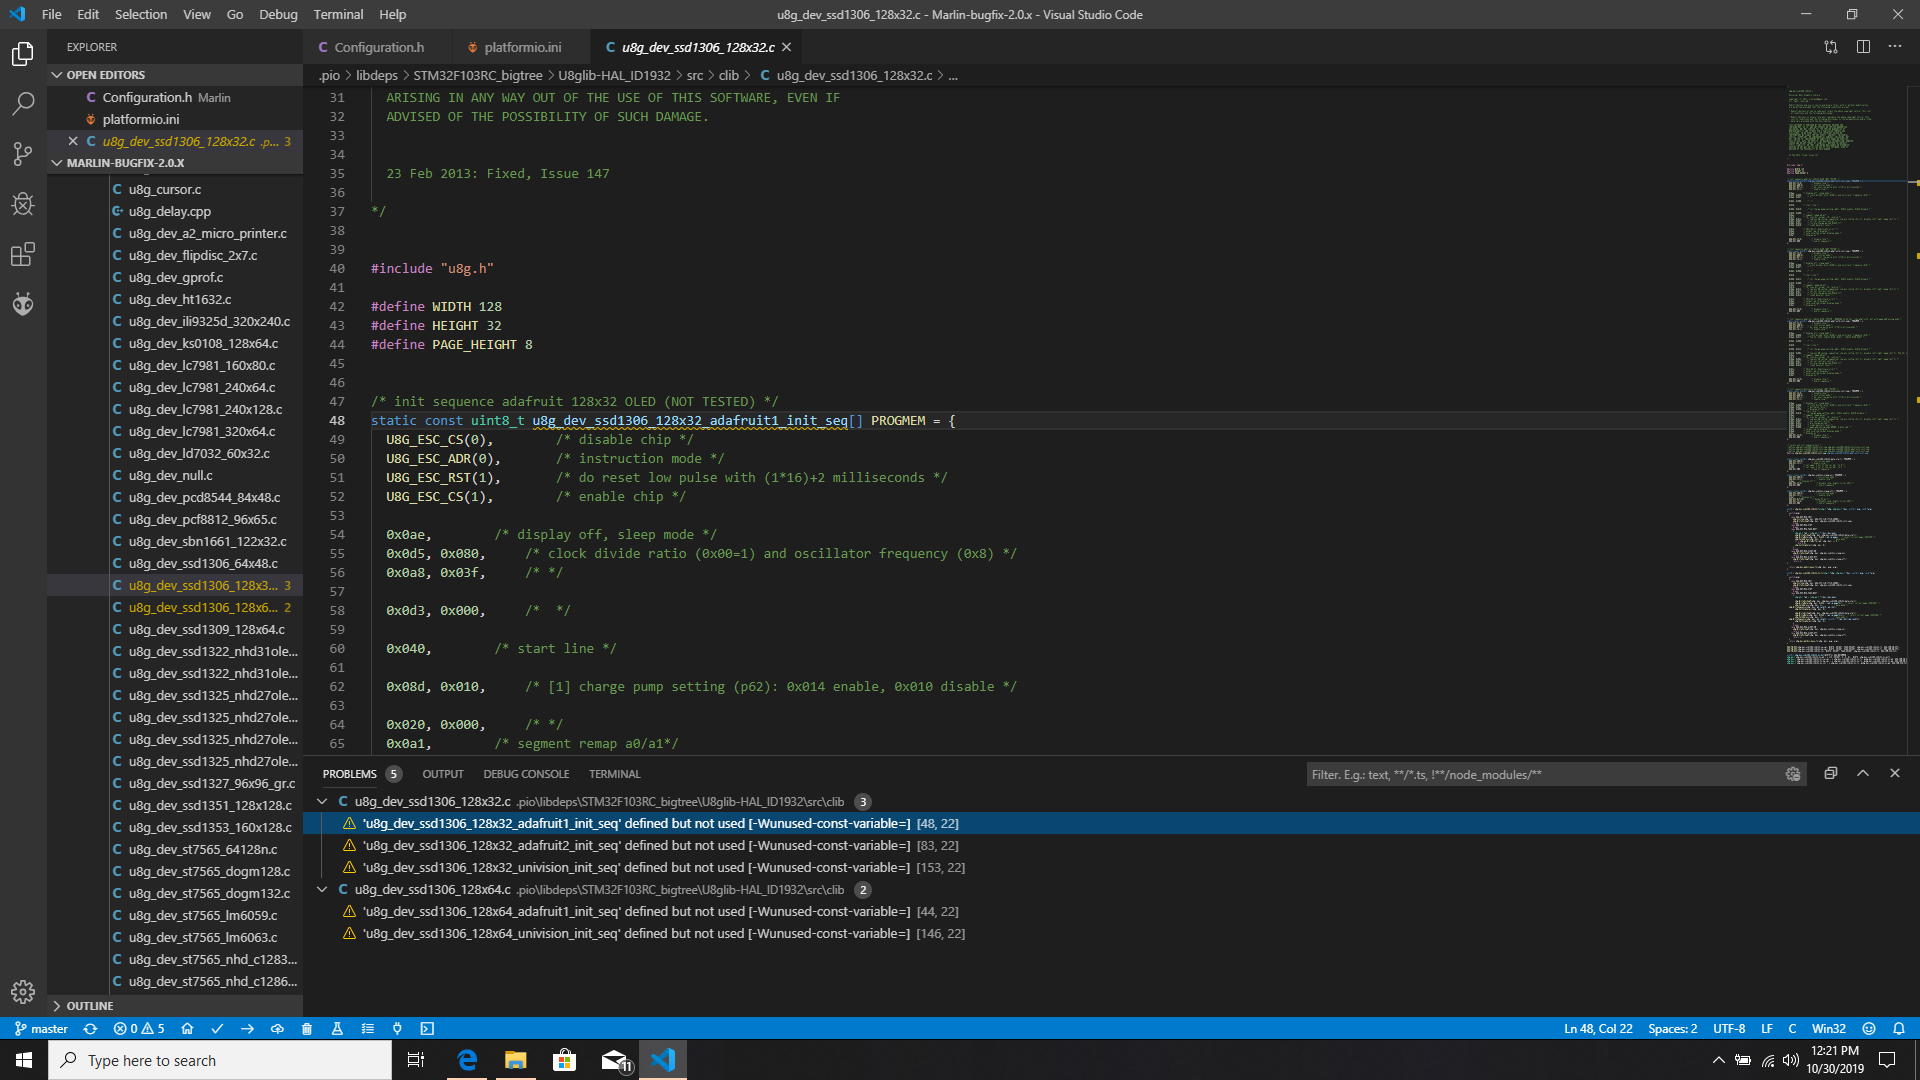
Task: Open PlatformIO serial monitor plug icon
Action: pyautogui.click(x=397, y=1028)
